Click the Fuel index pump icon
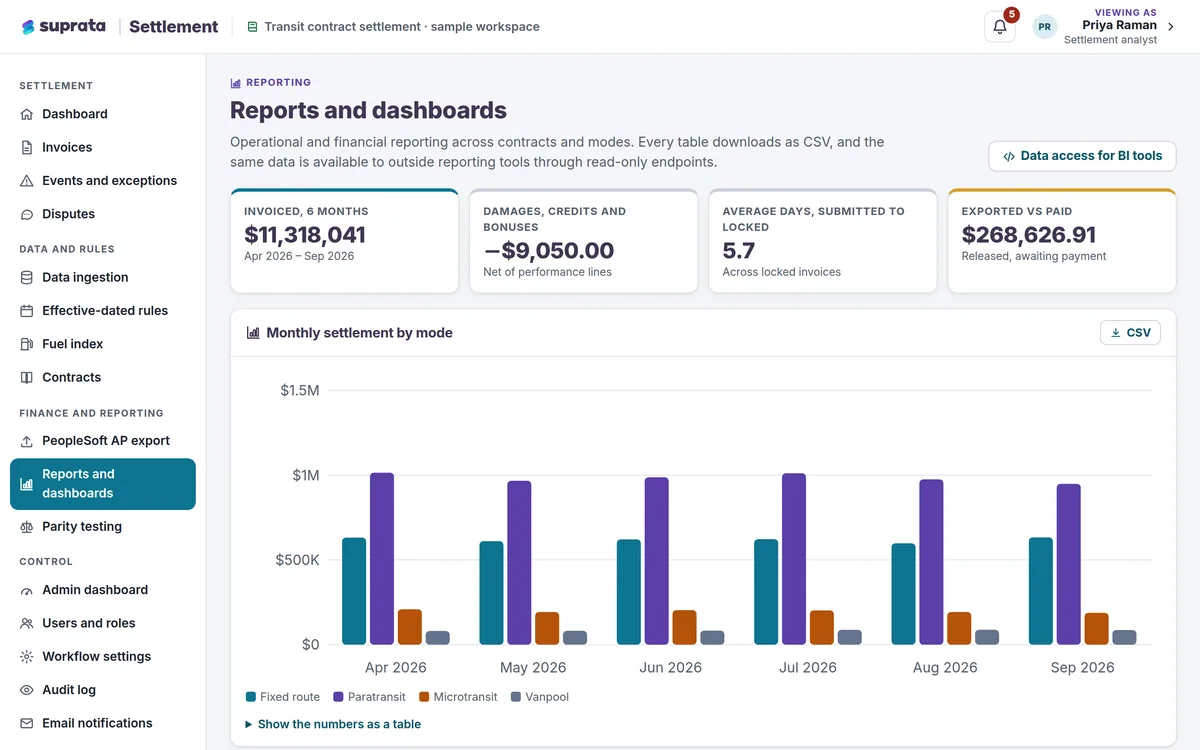This screenshot has width=1200, height=750. pyautogui.click(x=27, y=344)
